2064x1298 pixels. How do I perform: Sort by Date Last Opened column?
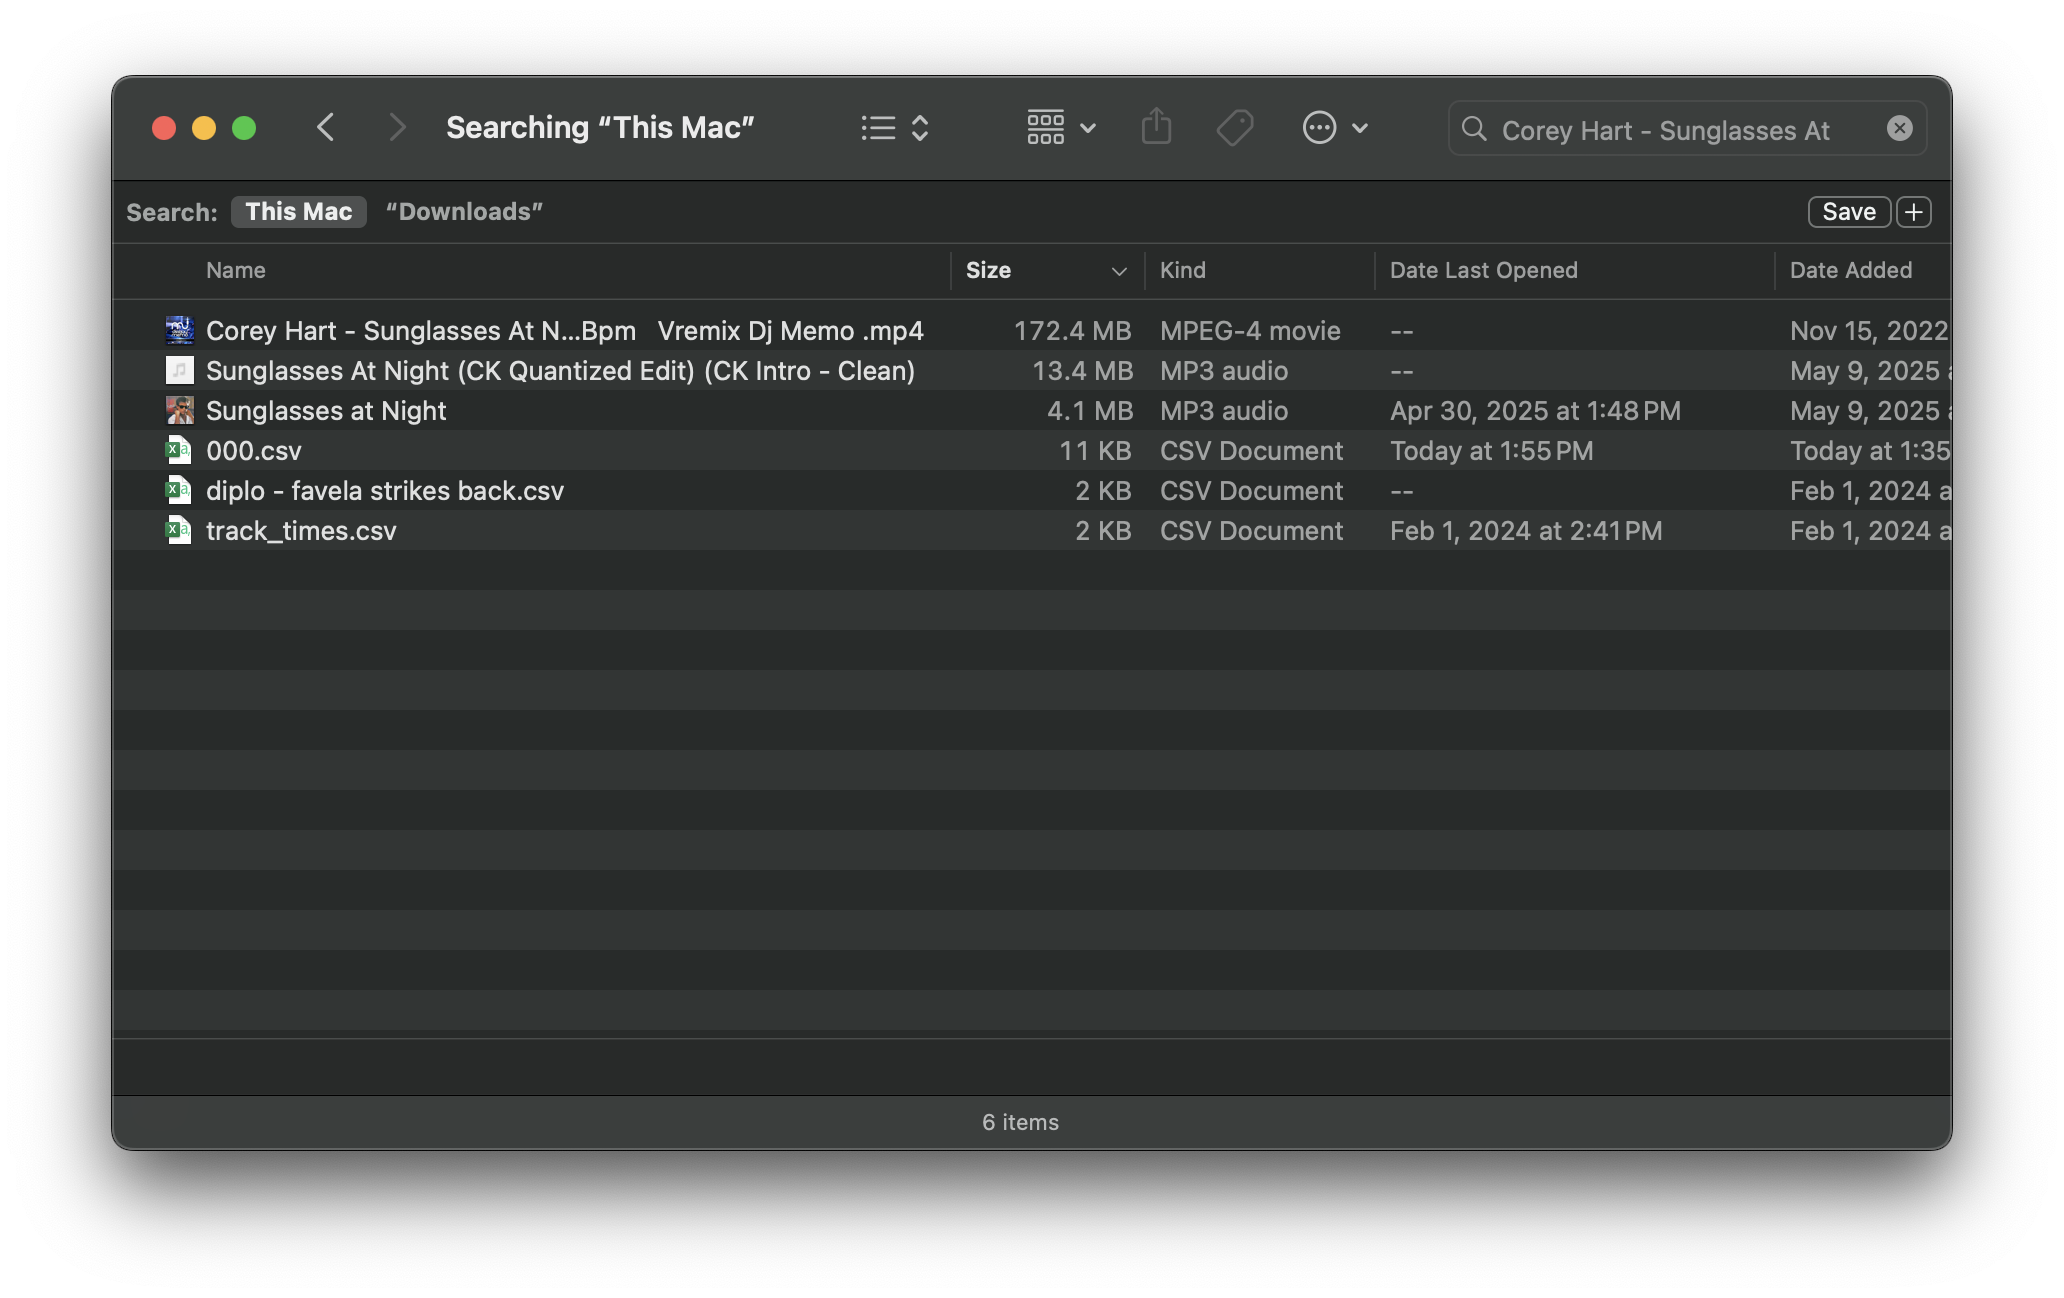[x=1483, y=270]
